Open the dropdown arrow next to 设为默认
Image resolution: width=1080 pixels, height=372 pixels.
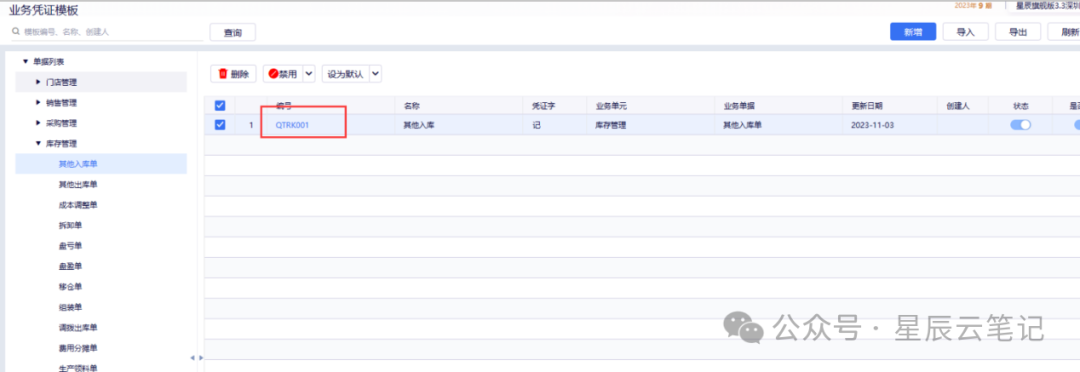pos(375,74)
